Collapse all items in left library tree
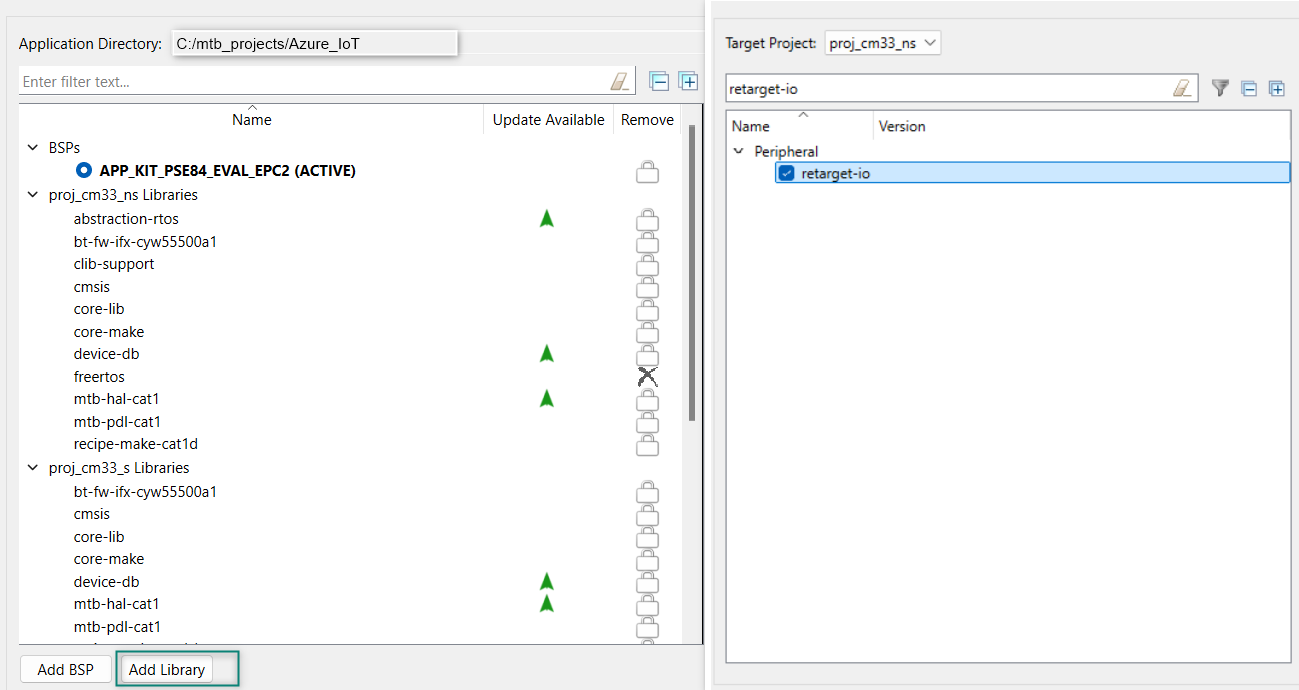1299x690 pixels. [659, 81]
